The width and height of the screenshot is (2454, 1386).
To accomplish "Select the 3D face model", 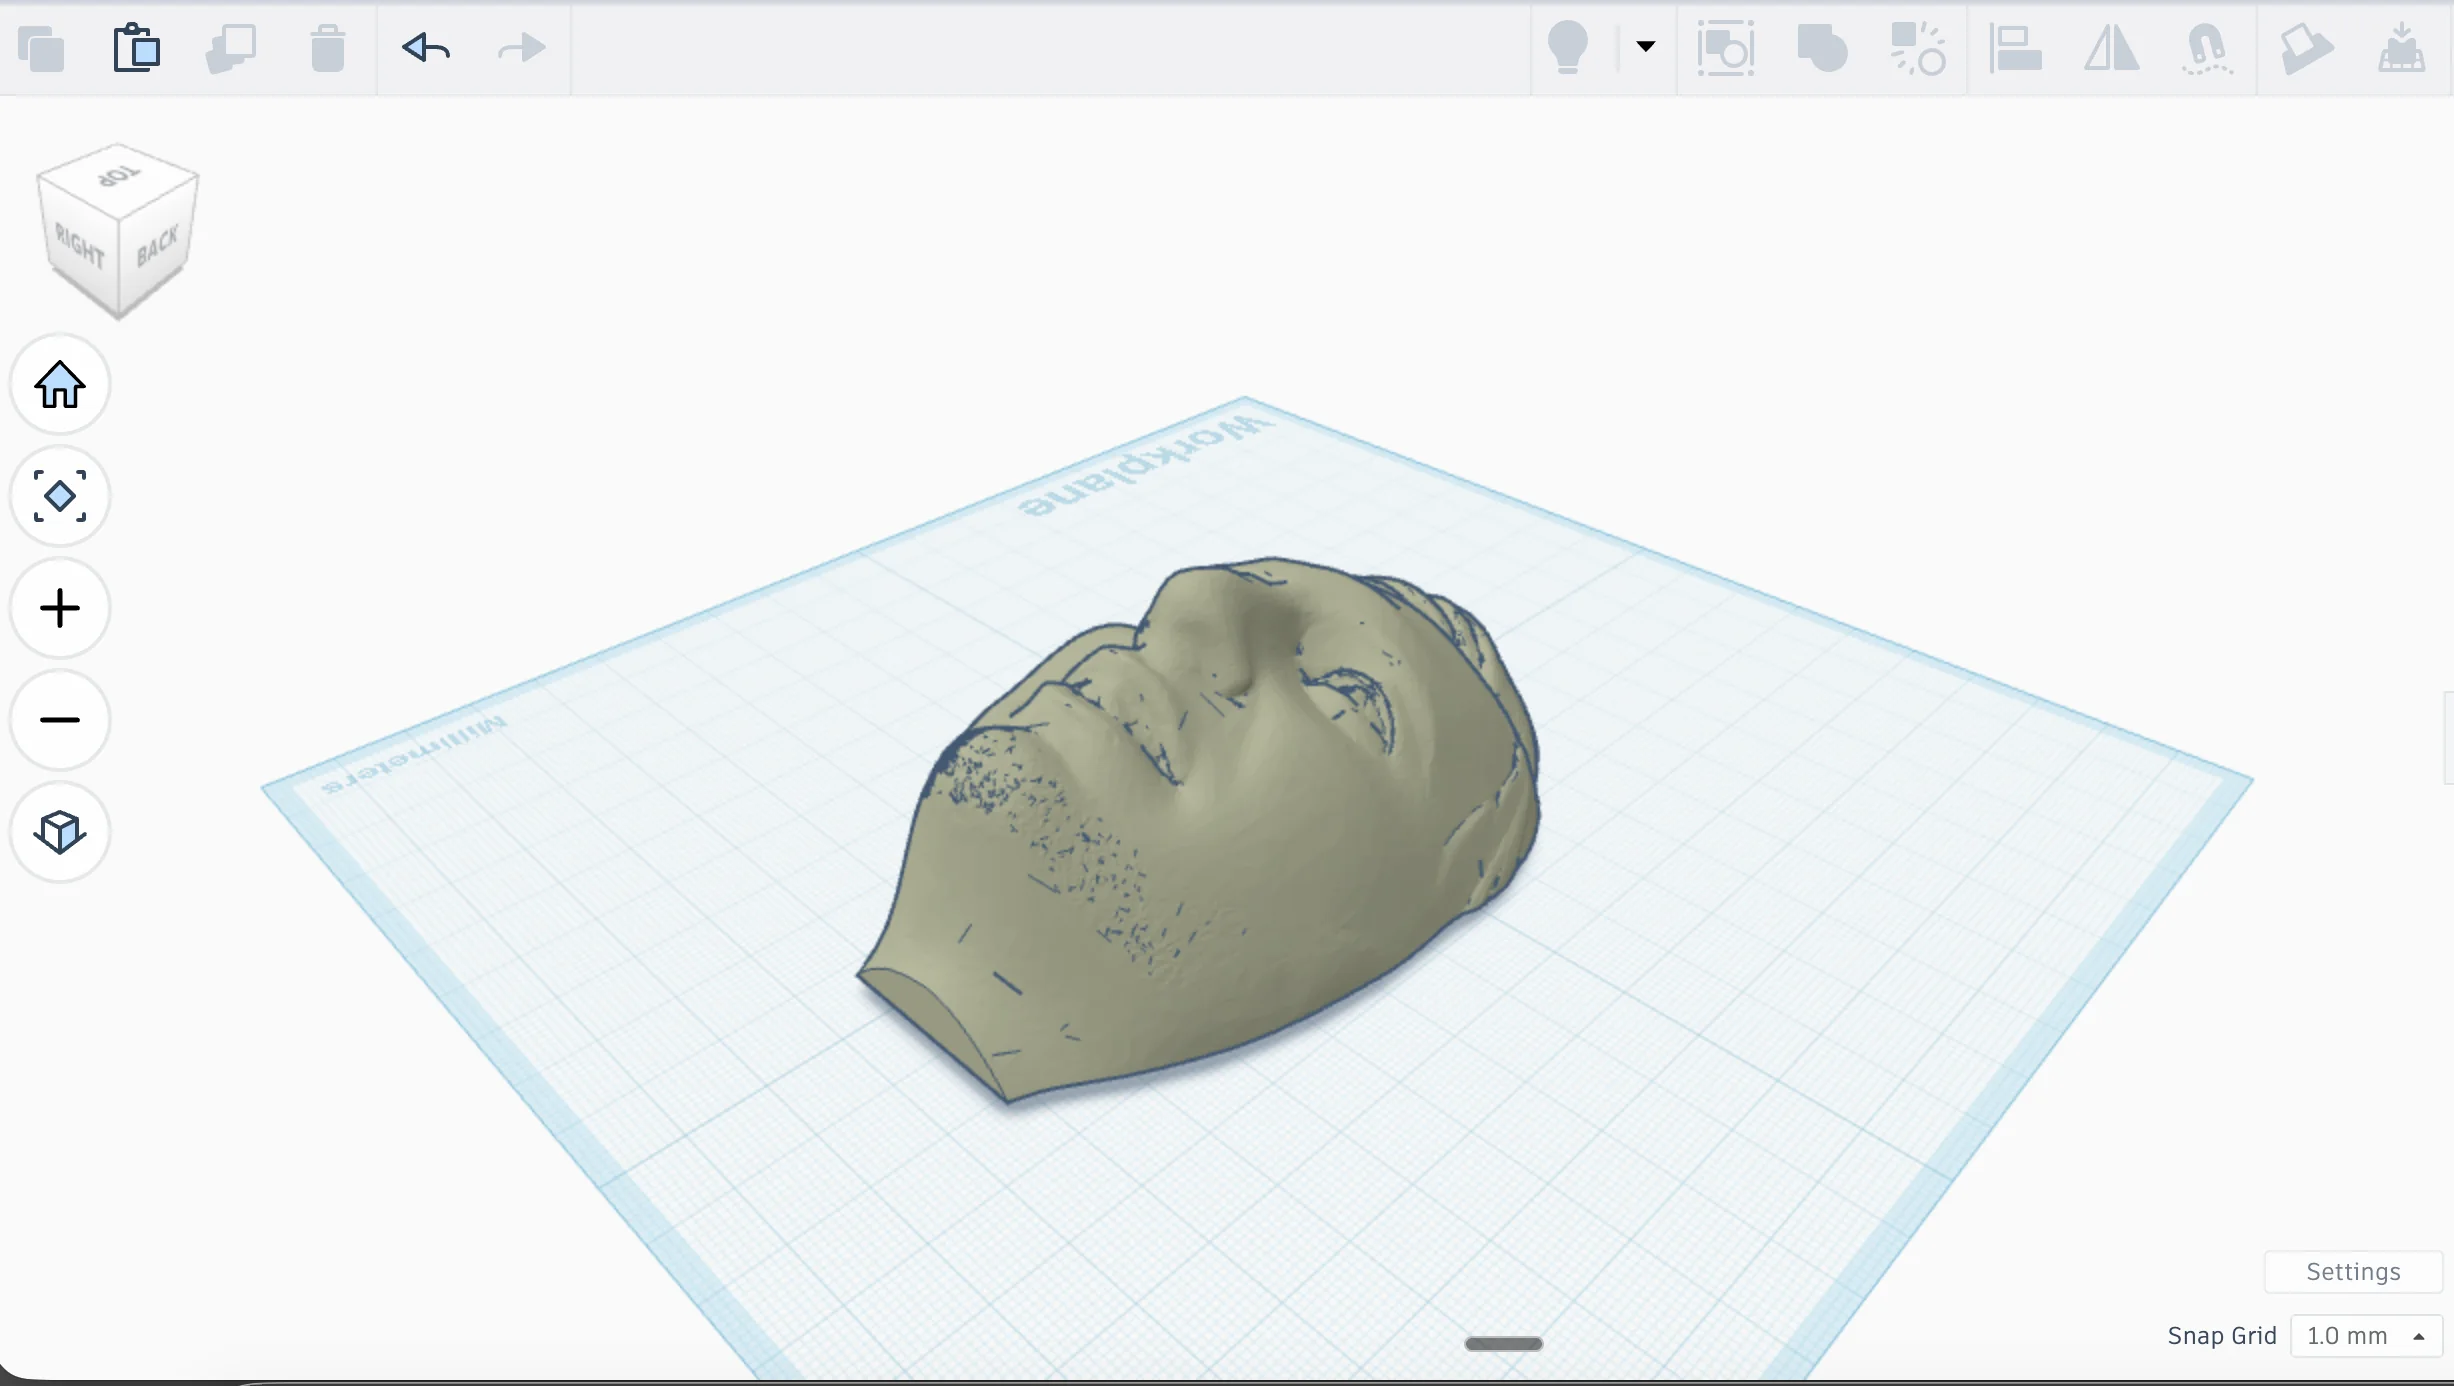I will (x=1200, y=830).
